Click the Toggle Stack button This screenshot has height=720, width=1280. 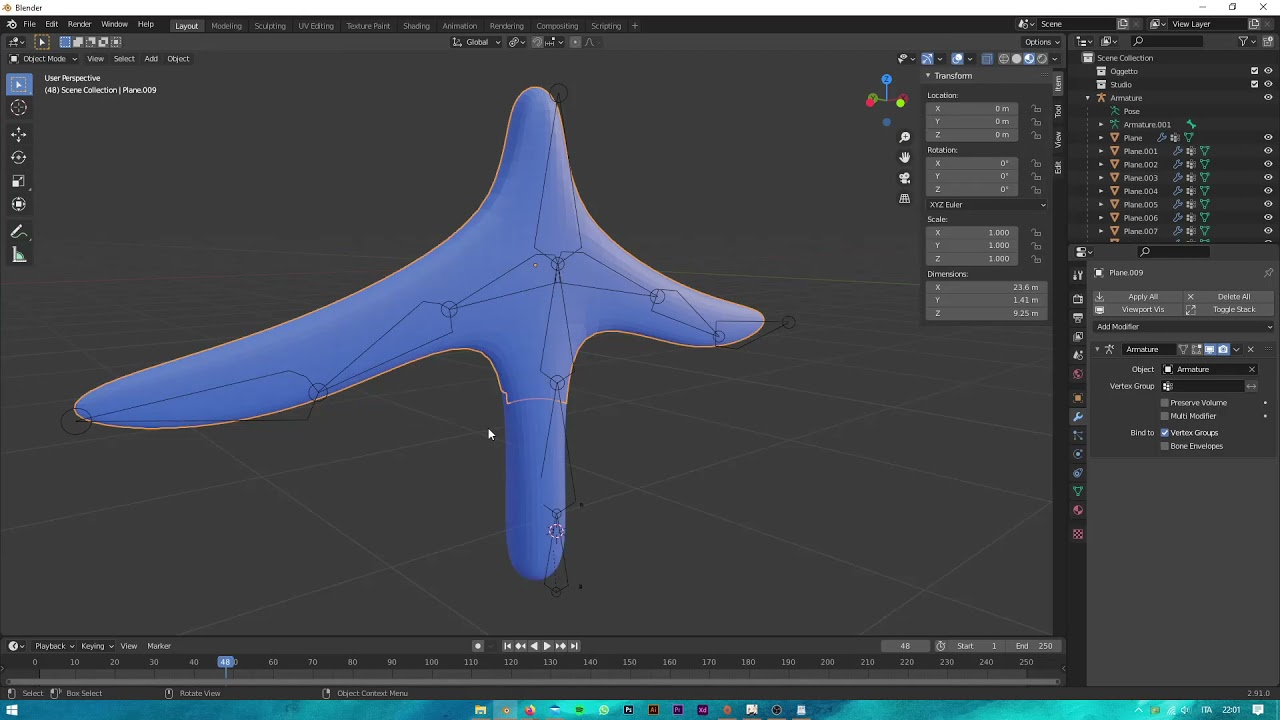[x=1230, y=310]
